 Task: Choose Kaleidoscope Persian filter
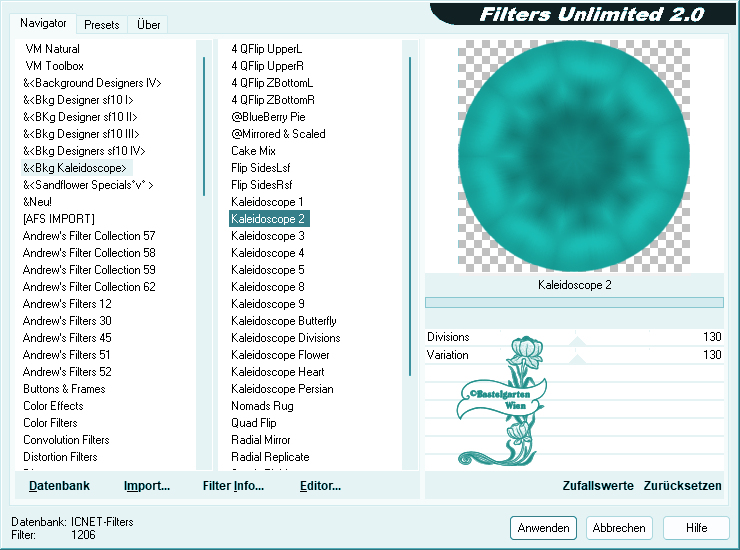pos(282,389)
